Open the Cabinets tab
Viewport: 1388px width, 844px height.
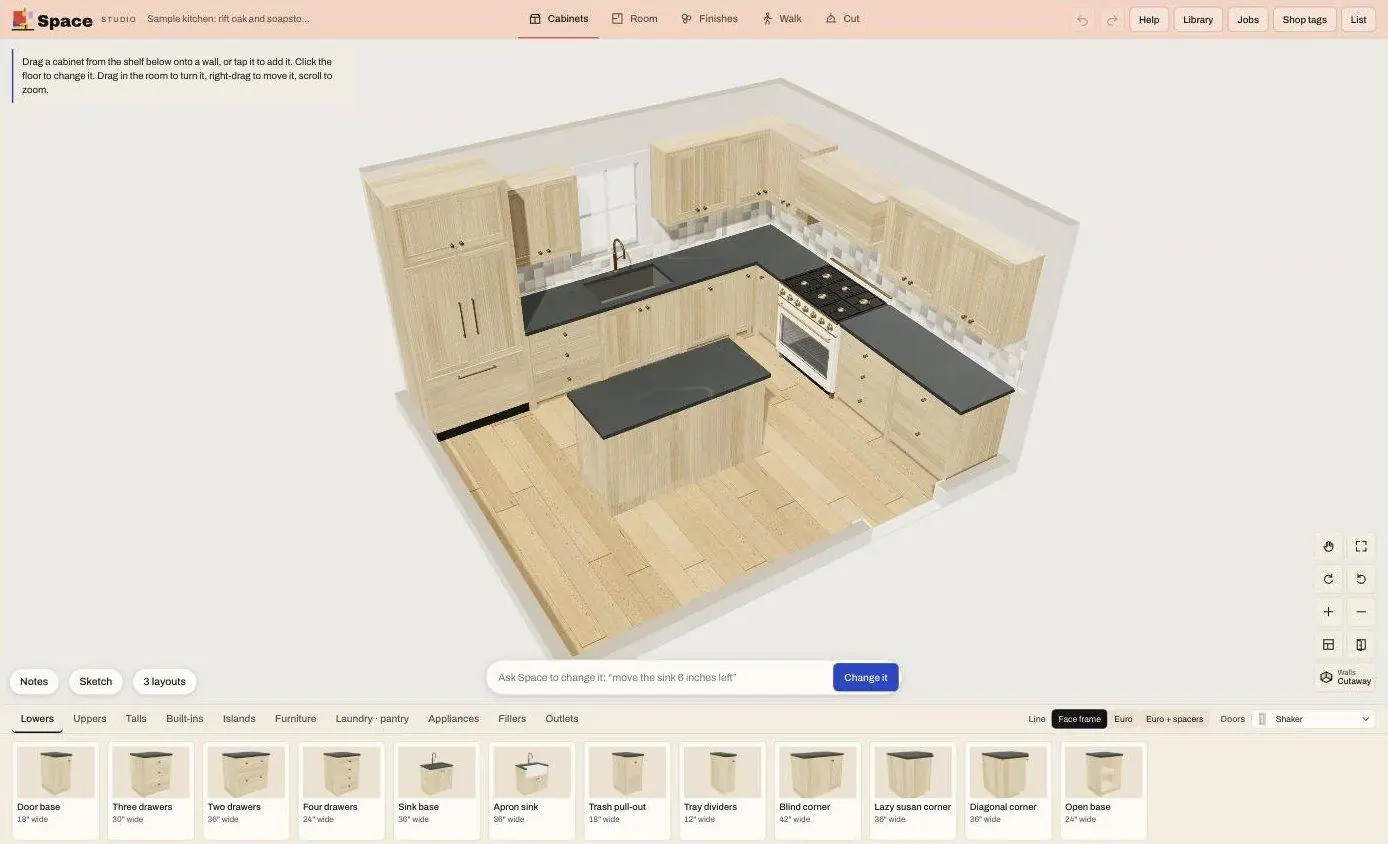[x=558, y=19]
